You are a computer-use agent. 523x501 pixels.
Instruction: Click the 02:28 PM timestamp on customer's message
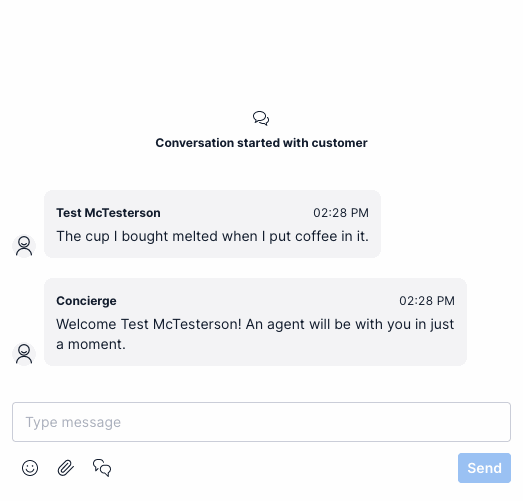point(341,213)
